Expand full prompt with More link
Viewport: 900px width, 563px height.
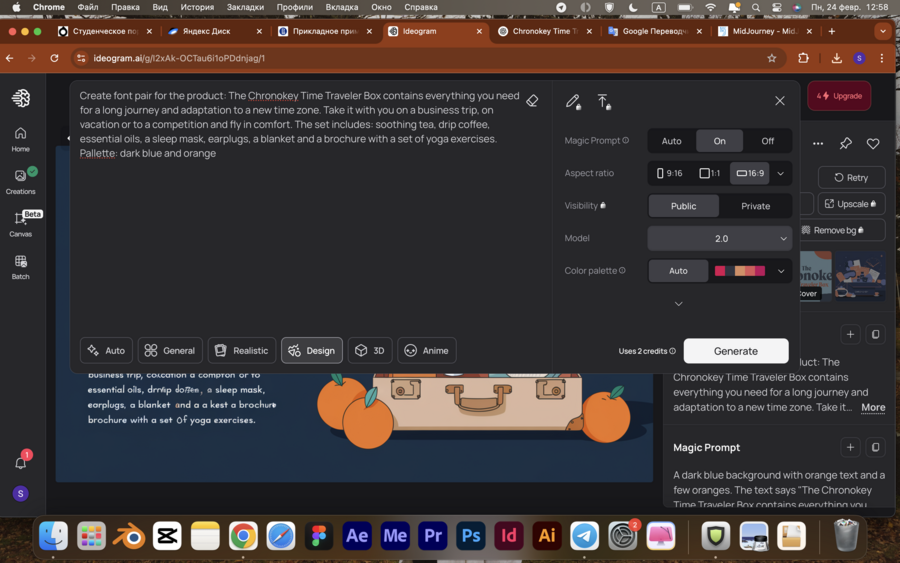coord(872,407)
